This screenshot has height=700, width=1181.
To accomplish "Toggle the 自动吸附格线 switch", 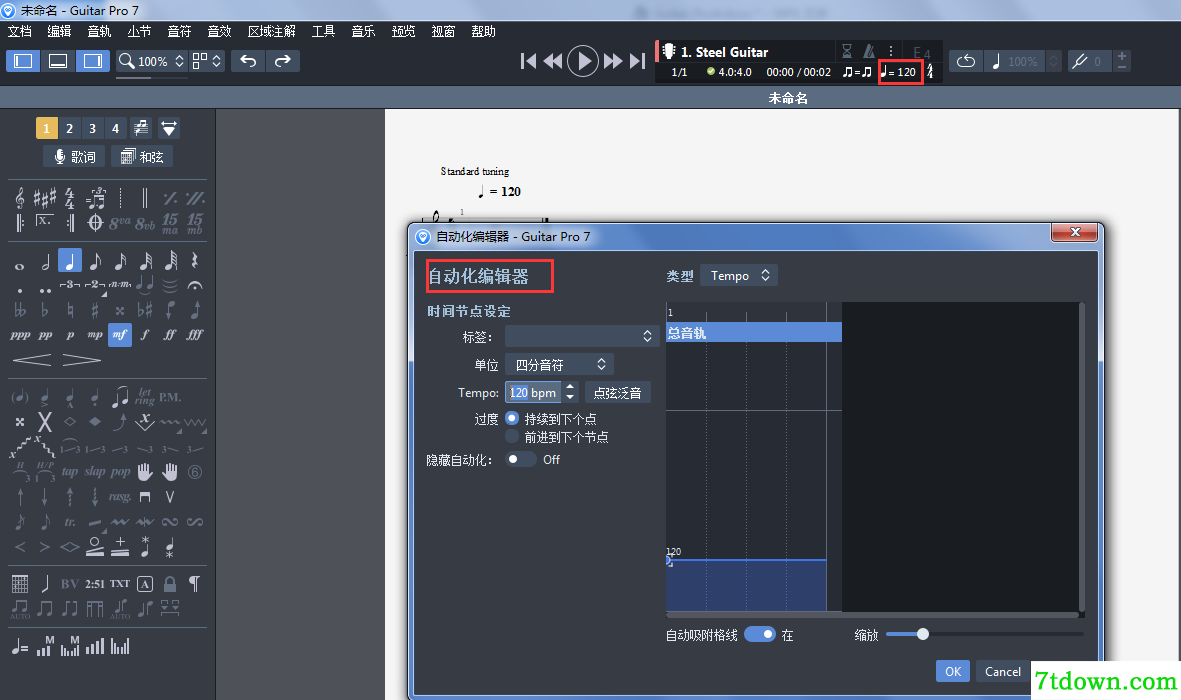I will 759,634.
